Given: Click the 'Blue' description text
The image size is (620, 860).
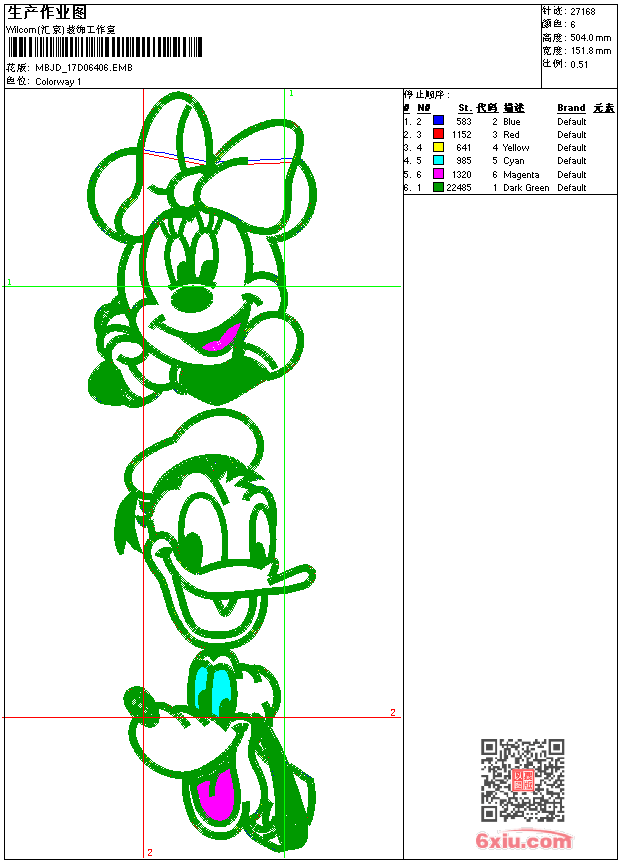Looking at the screenshot, I should (511, 122).
